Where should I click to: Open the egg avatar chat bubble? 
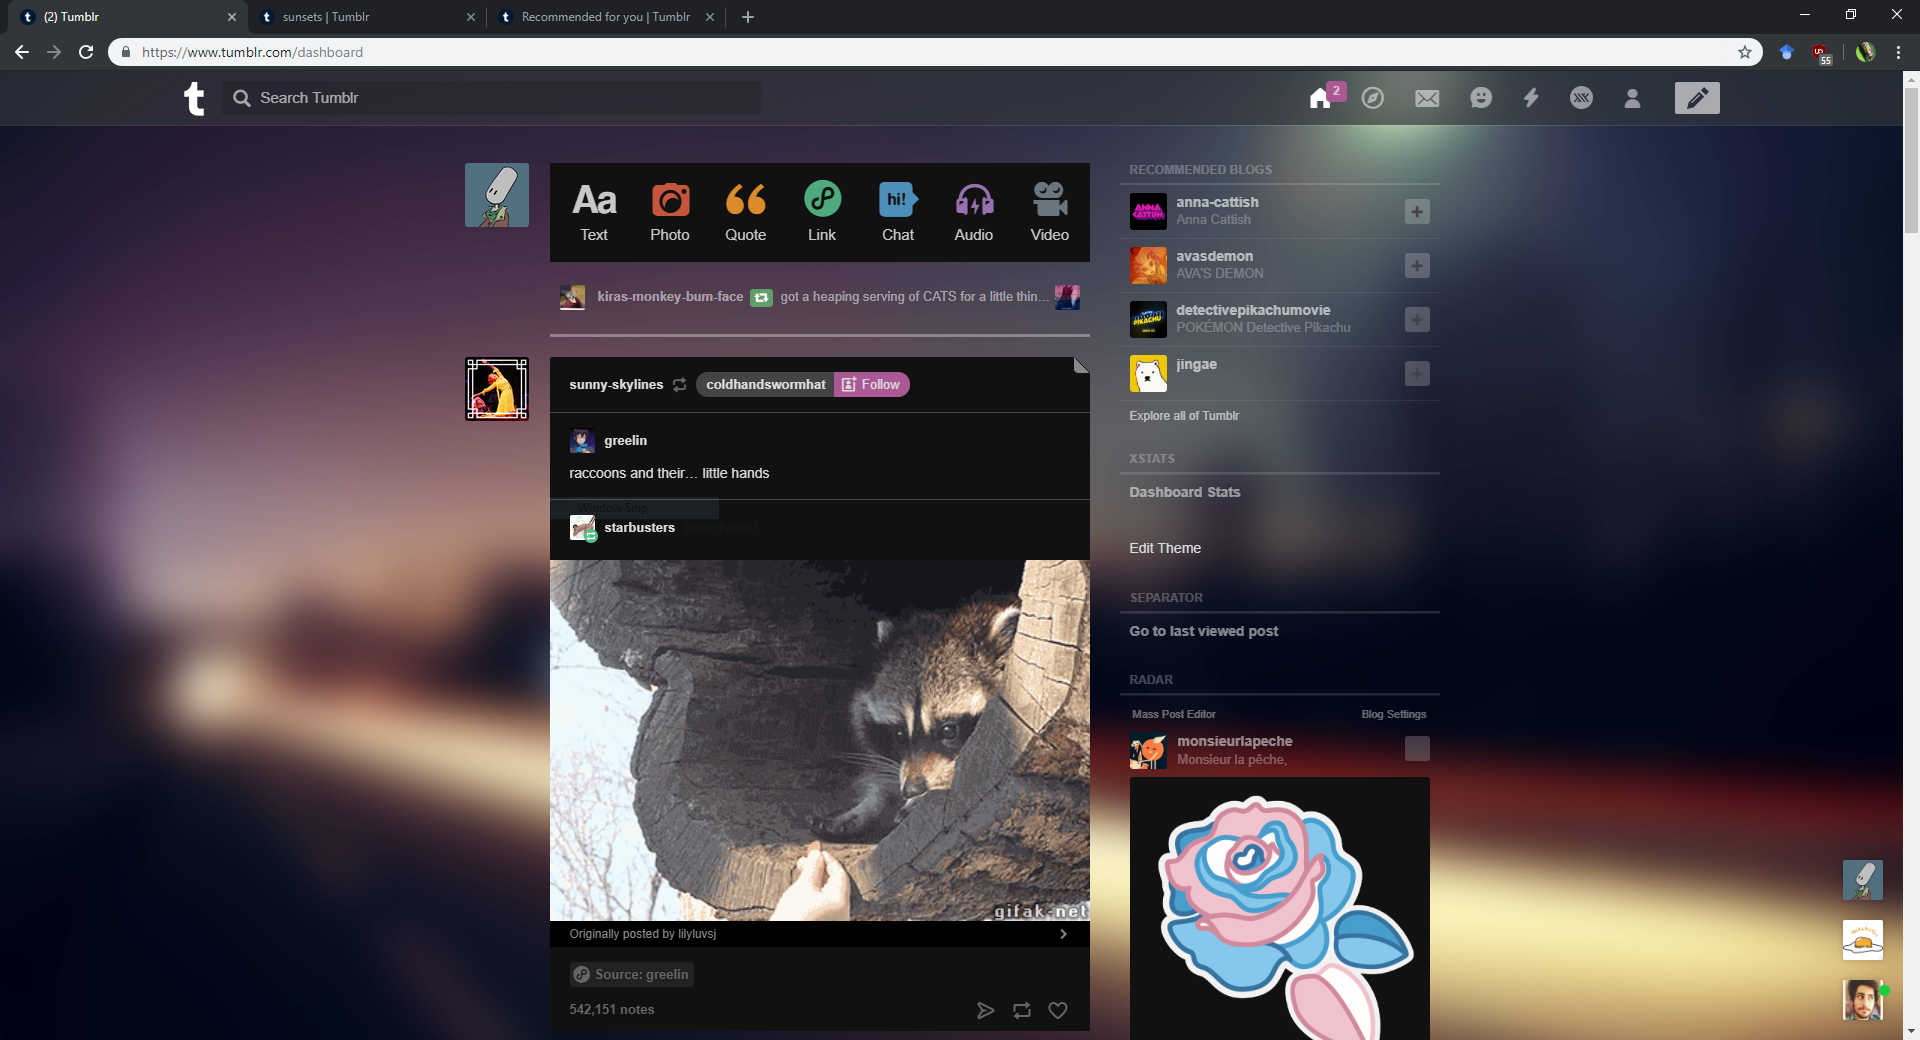[x=1863, y=940]
